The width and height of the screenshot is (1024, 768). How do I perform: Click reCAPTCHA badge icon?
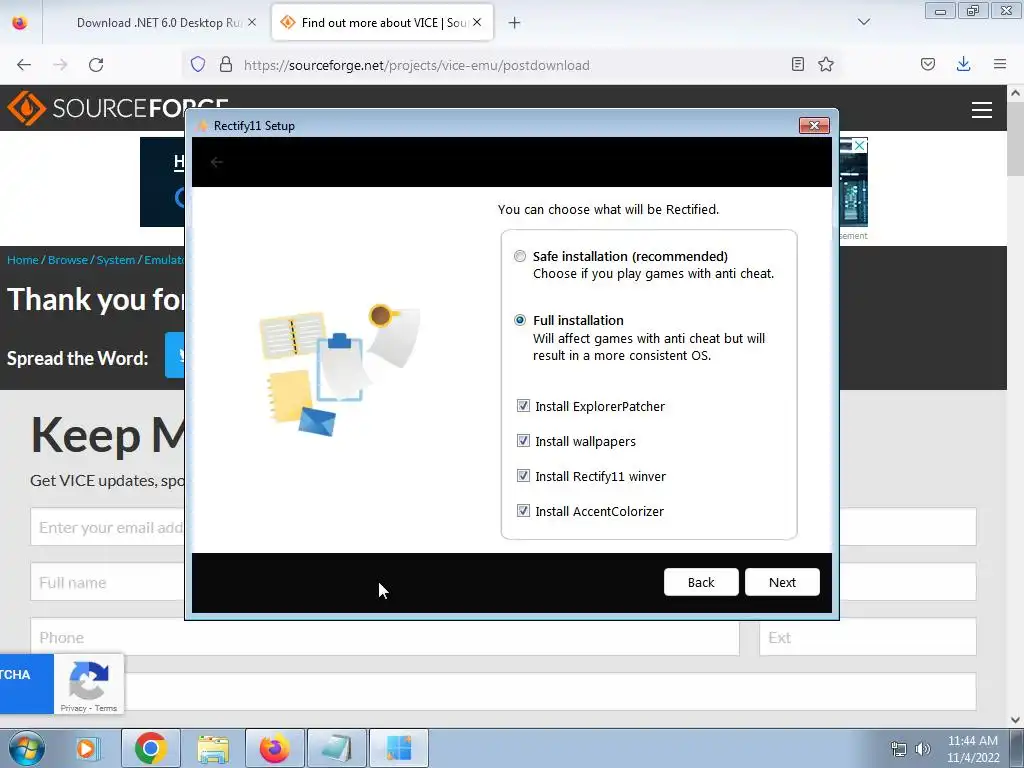[89, 680]
